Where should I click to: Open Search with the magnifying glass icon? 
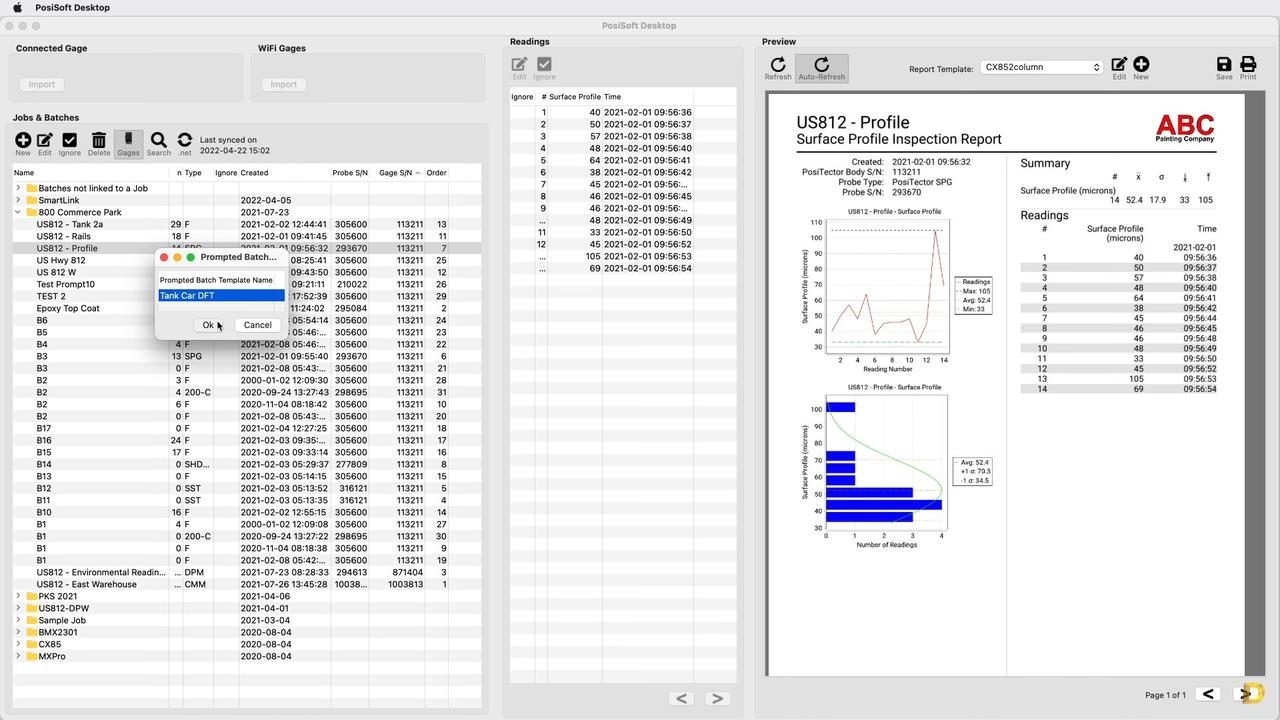[158, 141]
